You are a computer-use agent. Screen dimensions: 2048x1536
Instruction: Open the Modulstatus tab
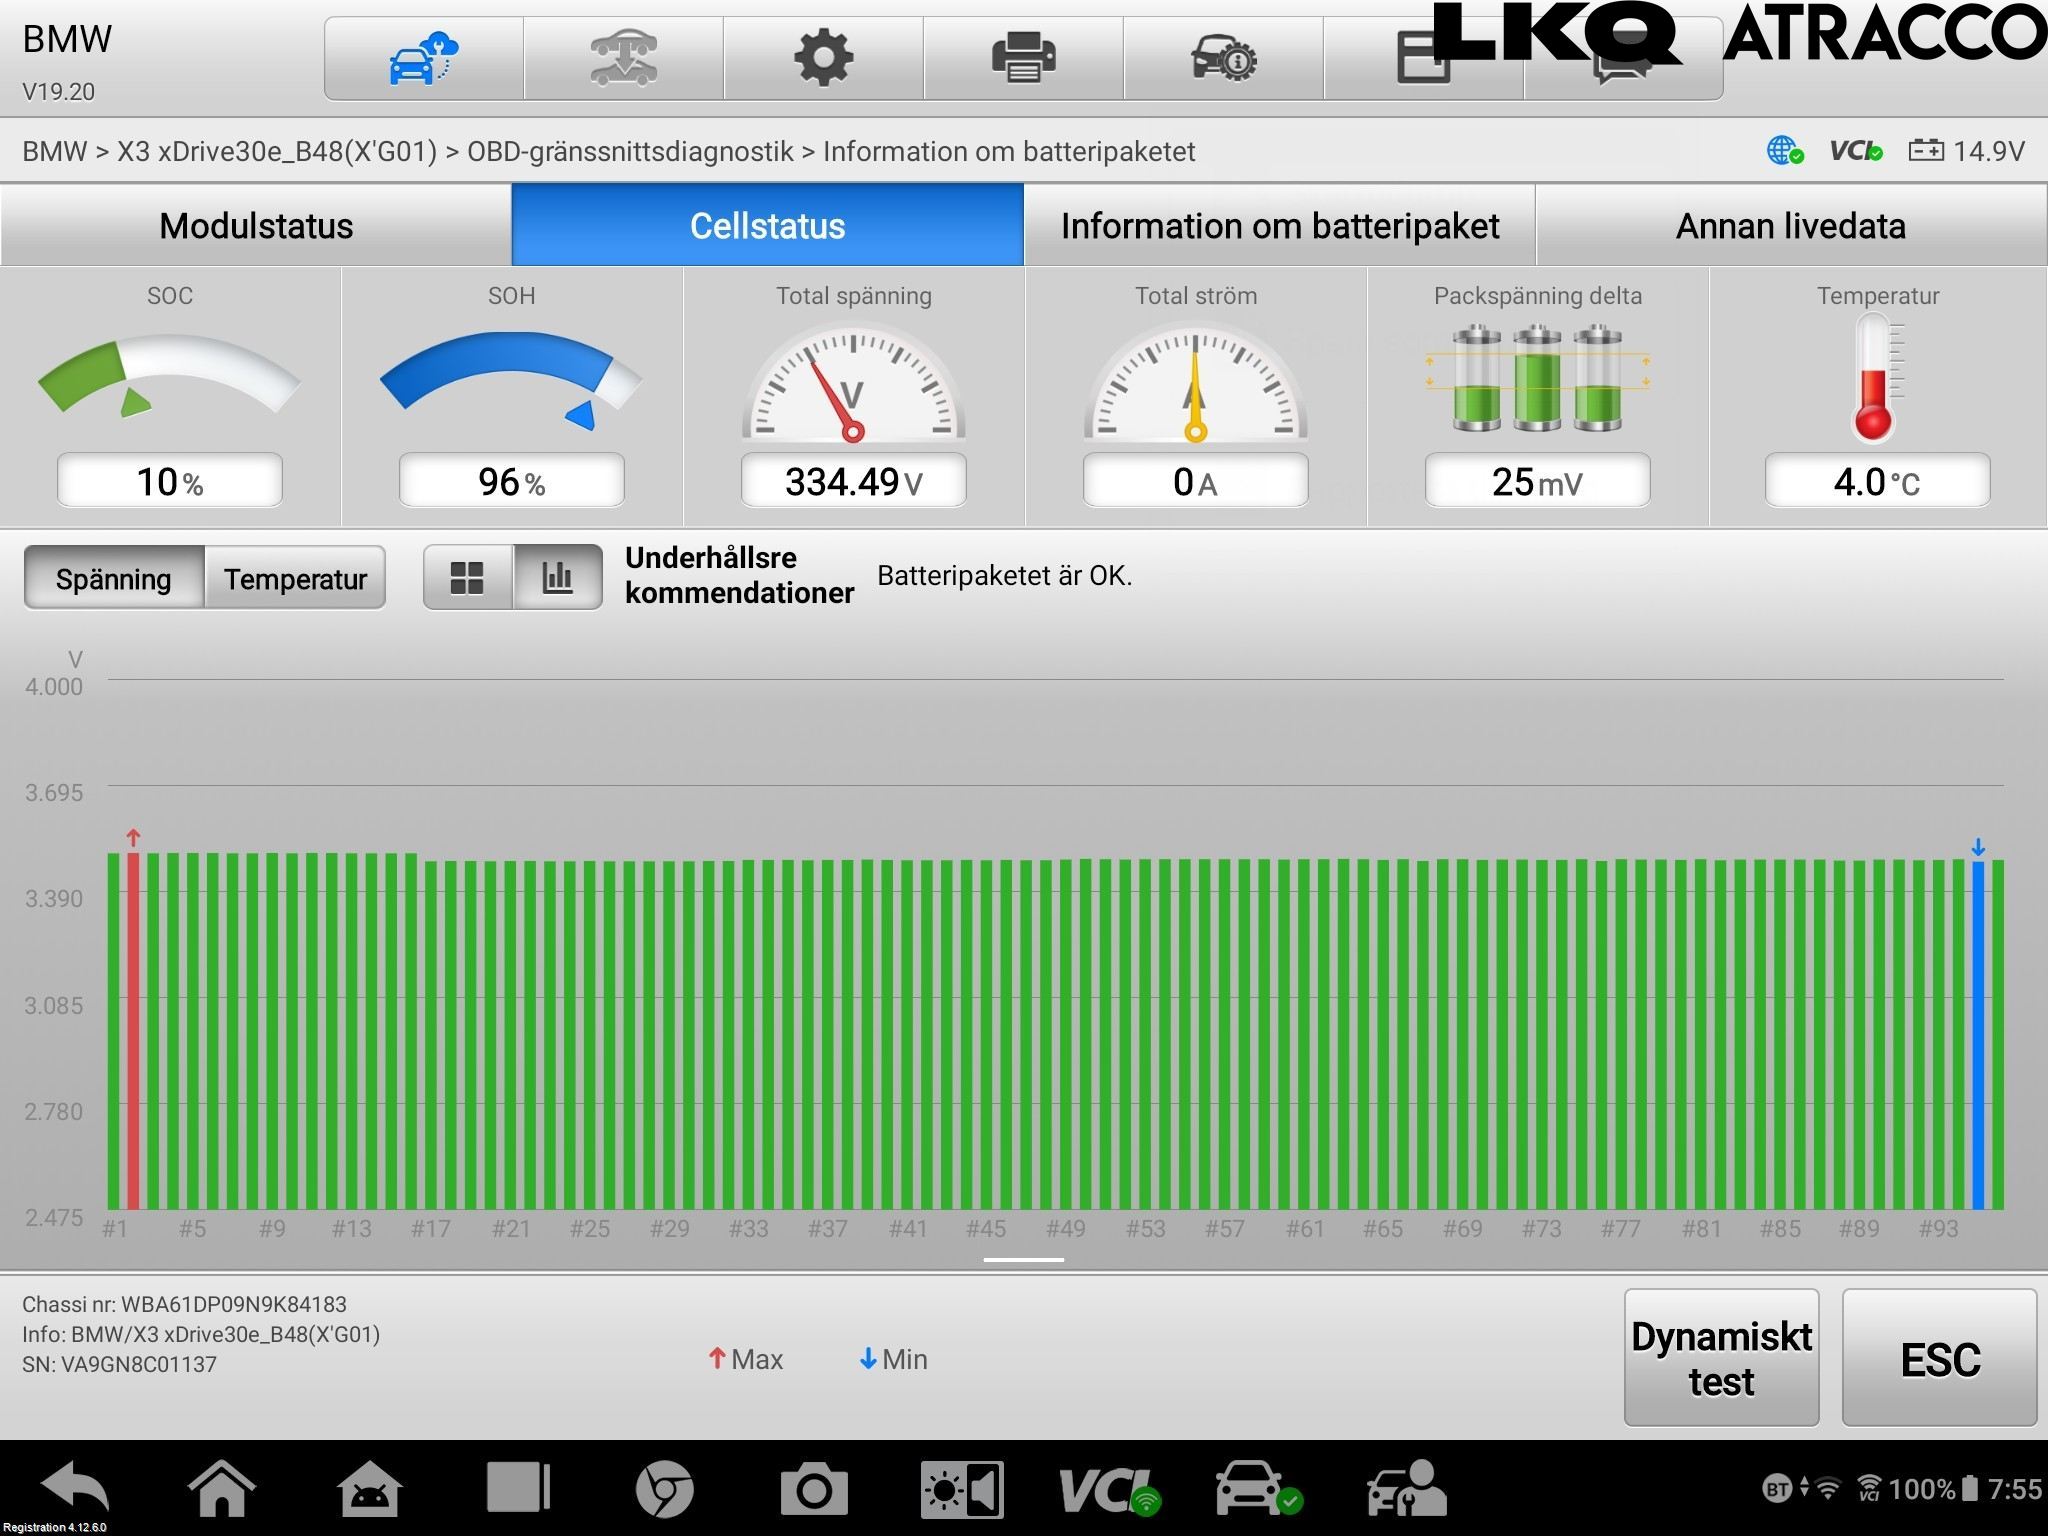pos(256,225)
